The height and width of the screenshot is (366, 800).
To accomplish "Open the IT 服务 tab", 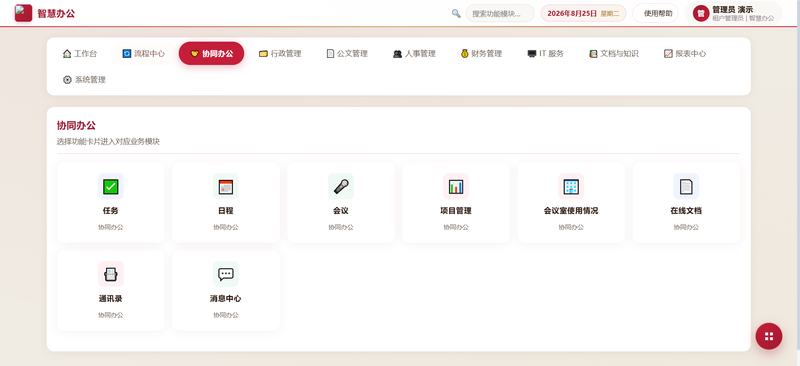I will point(545,54).
